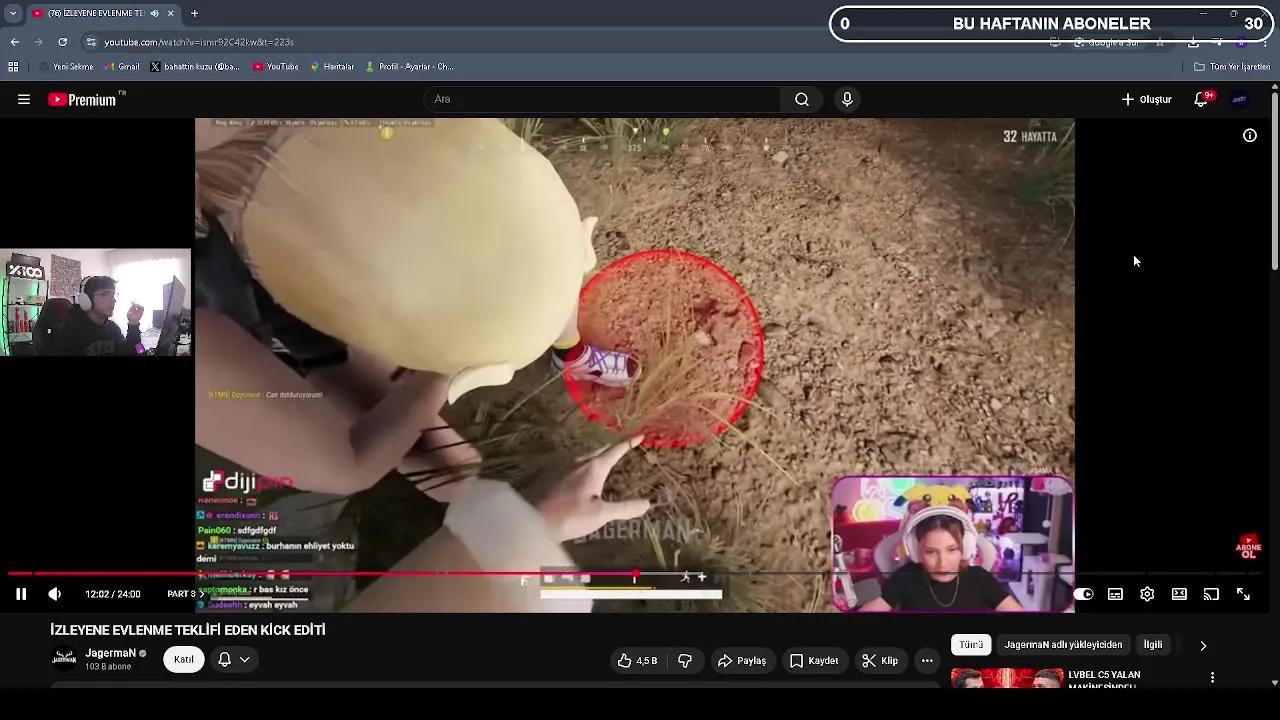Image resolution: width=1280 pixels, height=720 pixels.
Task: Save the video with Kaydet
Action: tap(813, 660)
